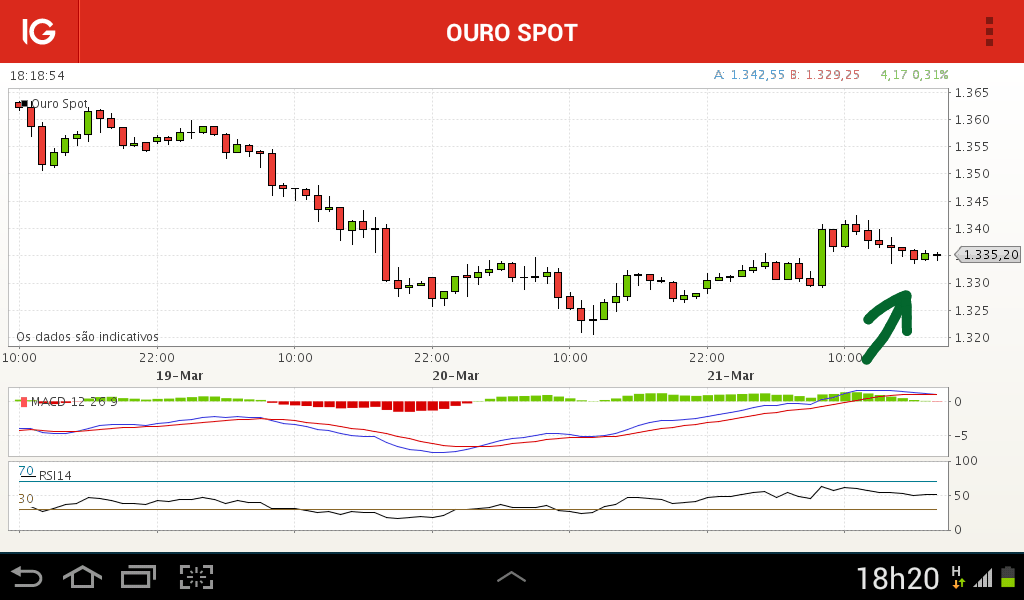Viewport: 1024px width, 600px height.
Task: Tap the Android back button
Action: click(27, 577)
